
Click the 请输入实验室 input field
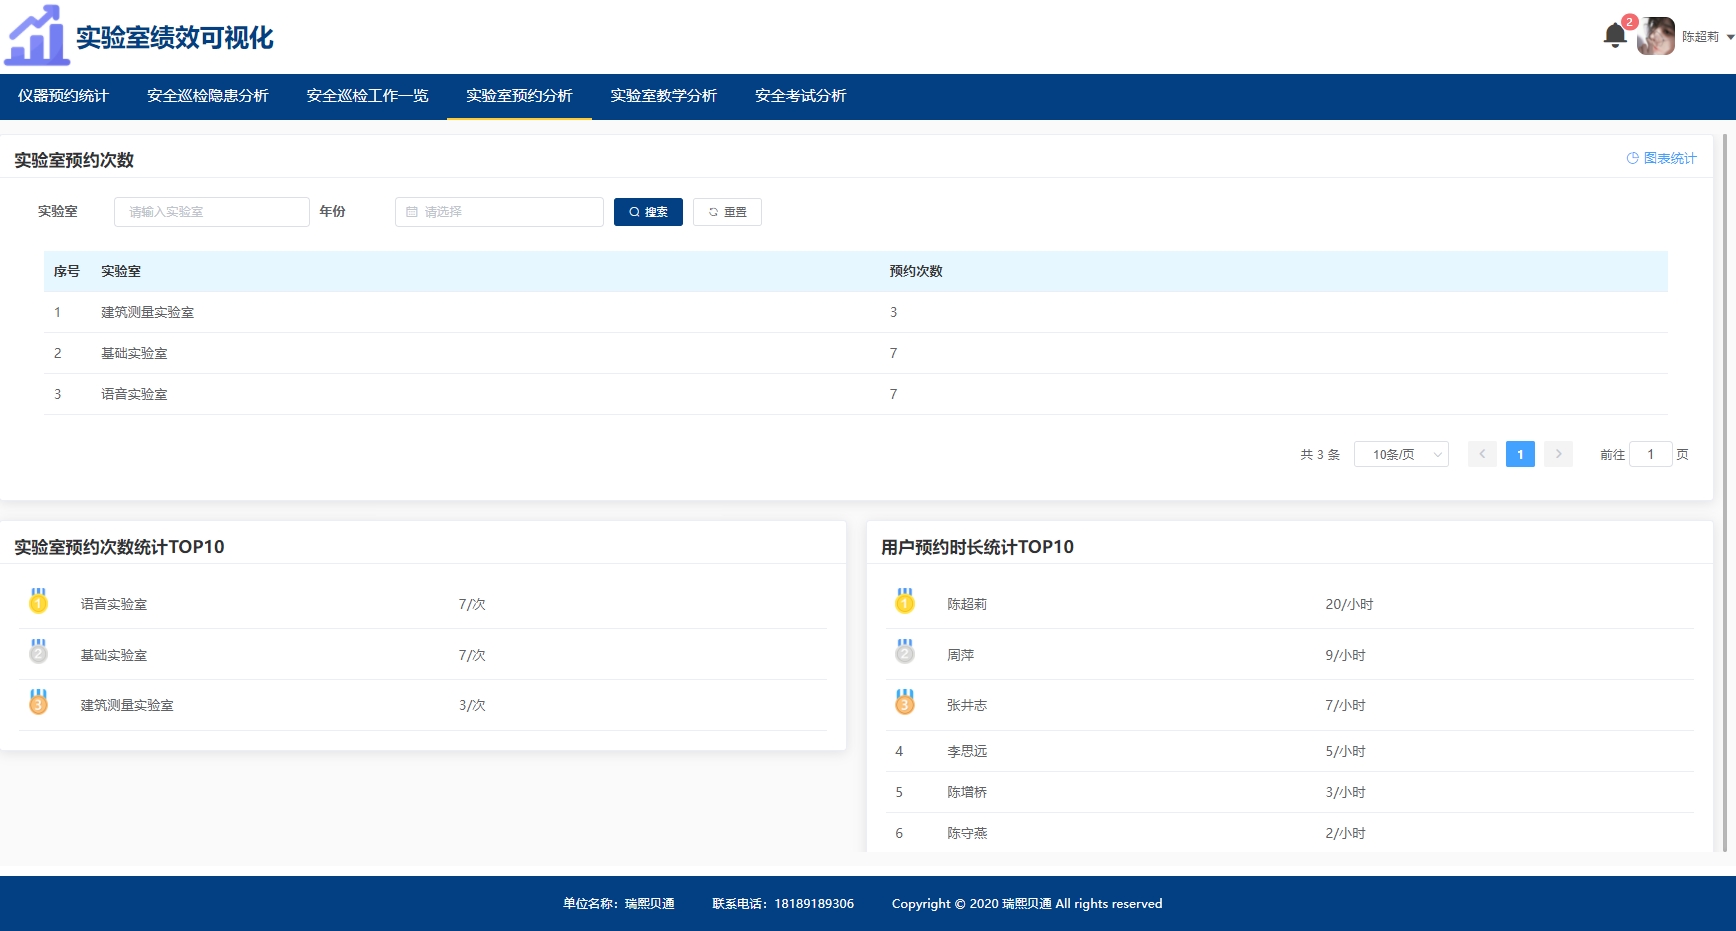211,212
